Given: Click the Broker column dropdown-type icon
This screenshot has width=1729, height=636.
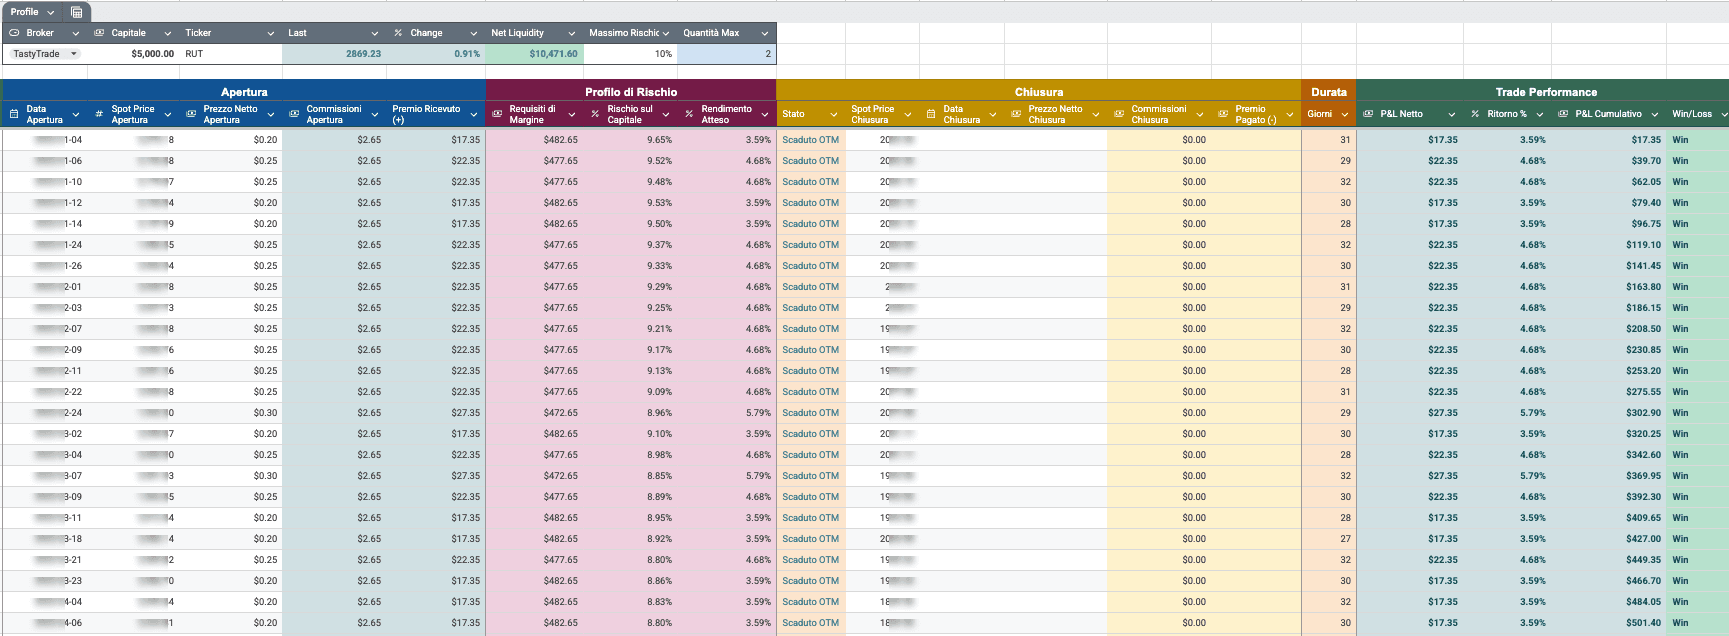Looking at the screenshot, I should pos(14,33).
